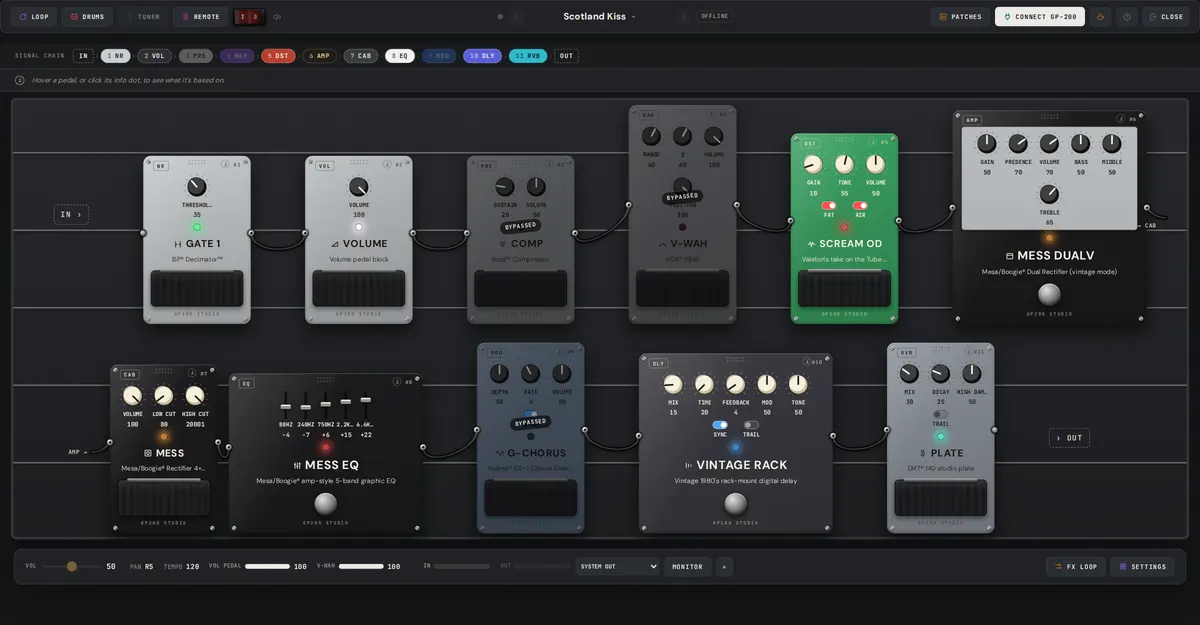Image resolution: width=1200 pixels, height=625 pixels.
Task: Click the info dot on the VOLUME pedal
Action: pos(387,165)
